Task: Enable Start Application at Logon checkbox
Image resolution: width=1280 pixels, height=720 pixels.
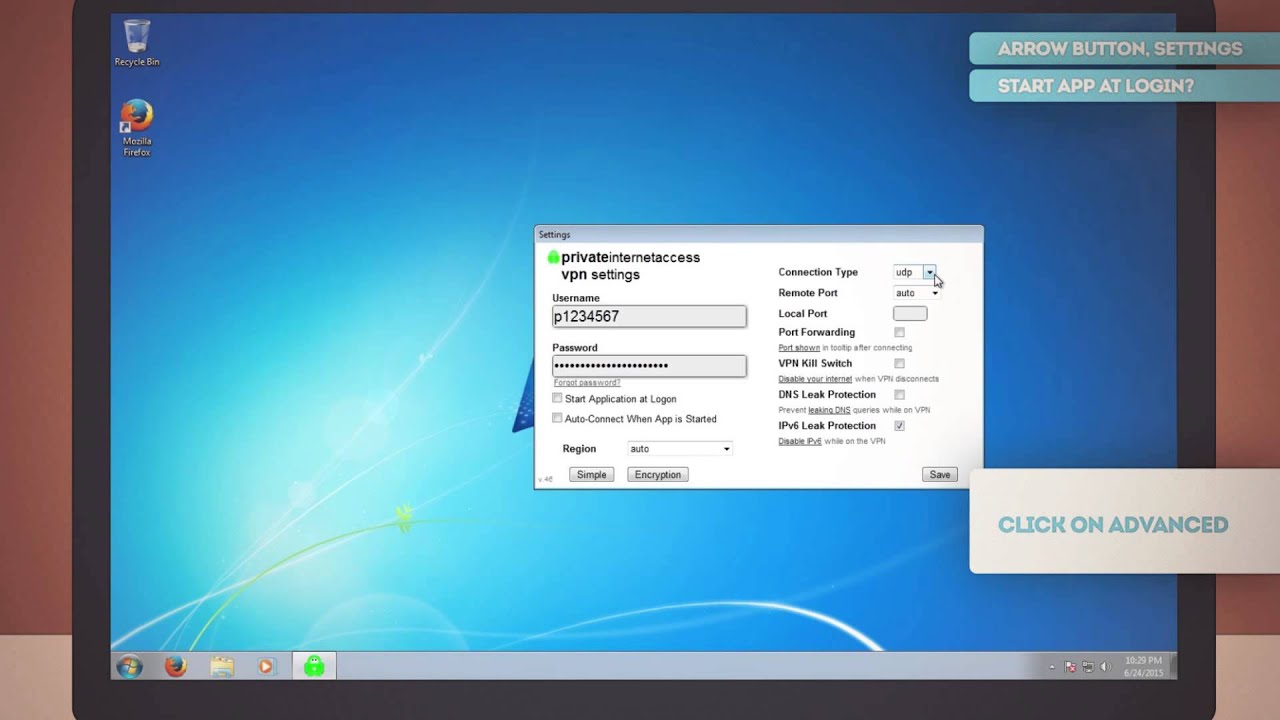Action: 558,398
